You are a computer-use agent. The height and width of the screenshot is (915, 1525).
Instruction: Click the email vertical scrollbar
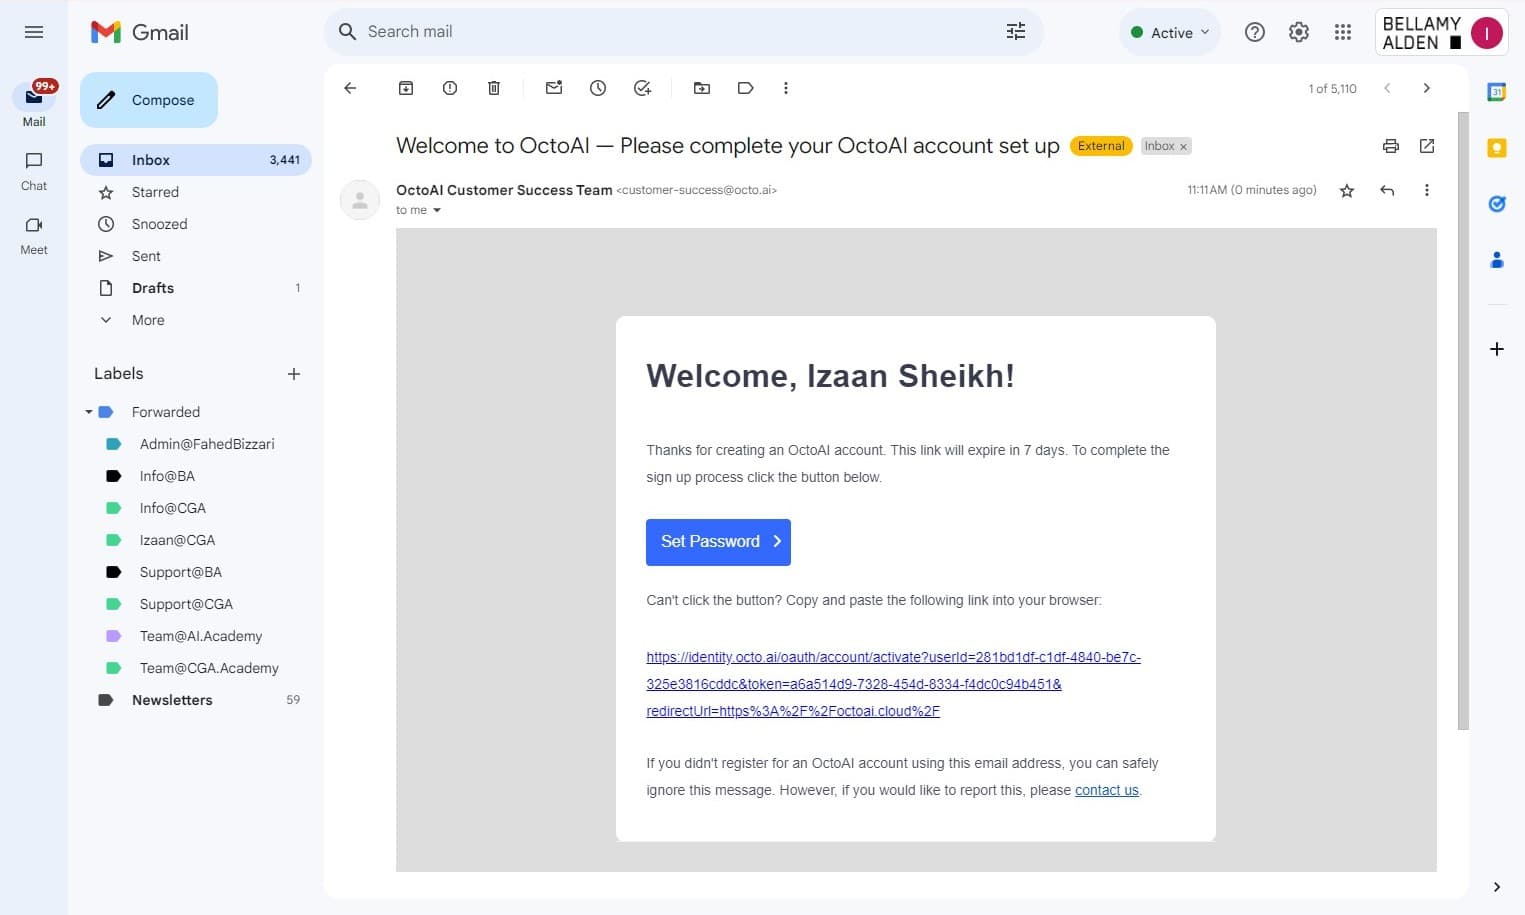click(1463, 420)
